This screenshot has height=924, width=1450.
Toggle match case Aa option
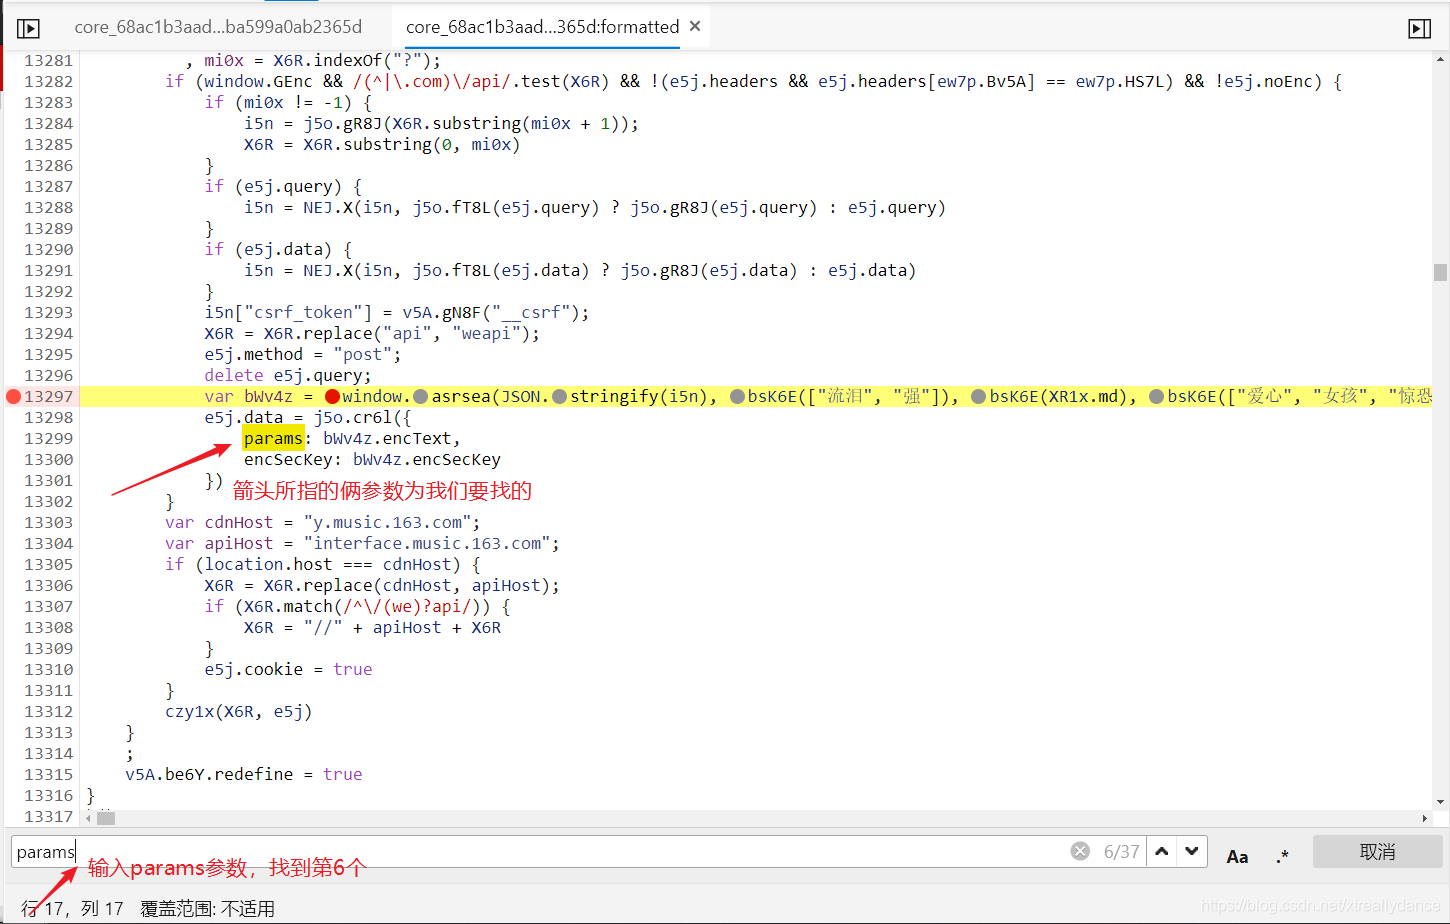[x=1237, y=856]
